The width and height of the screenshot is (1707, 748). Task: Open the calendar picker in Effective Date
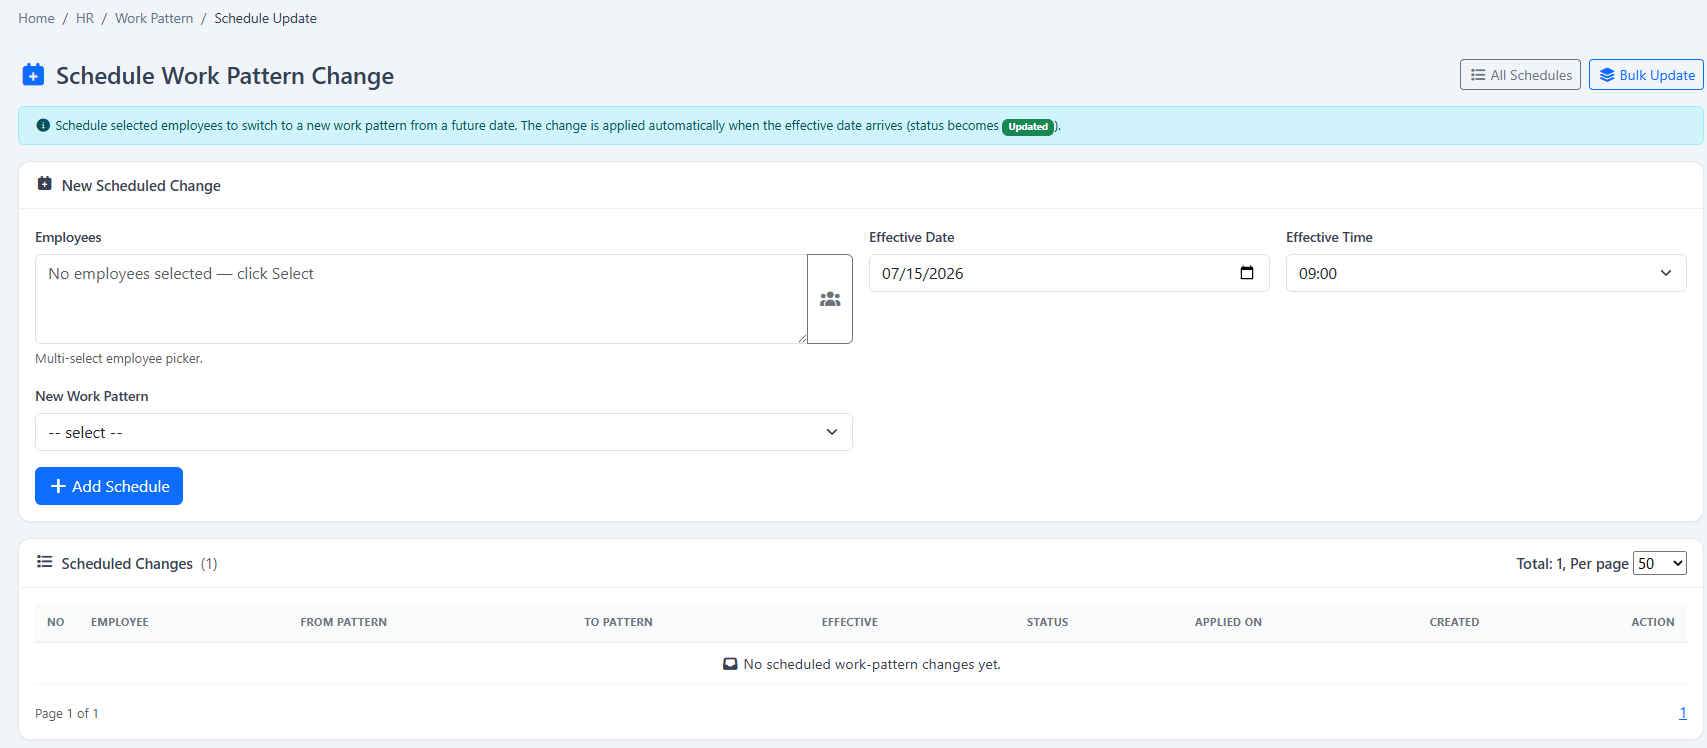click(x=1247, y=273)
